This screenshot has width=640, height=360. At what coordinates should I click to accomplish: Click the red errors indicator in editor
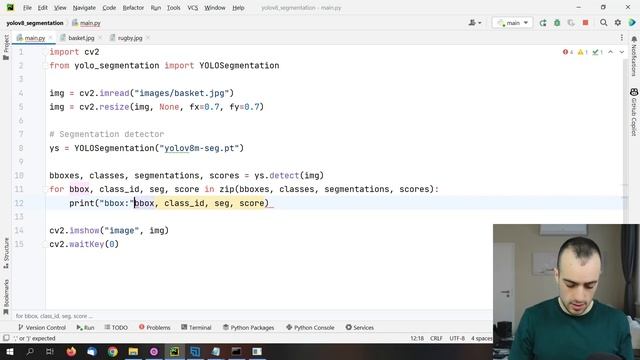(568, 52)
